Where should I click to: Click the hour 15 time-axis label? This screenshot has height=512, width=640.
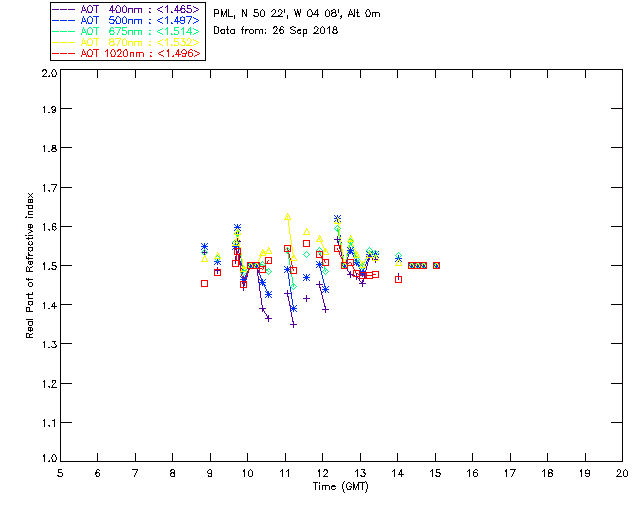click(435, 473)
